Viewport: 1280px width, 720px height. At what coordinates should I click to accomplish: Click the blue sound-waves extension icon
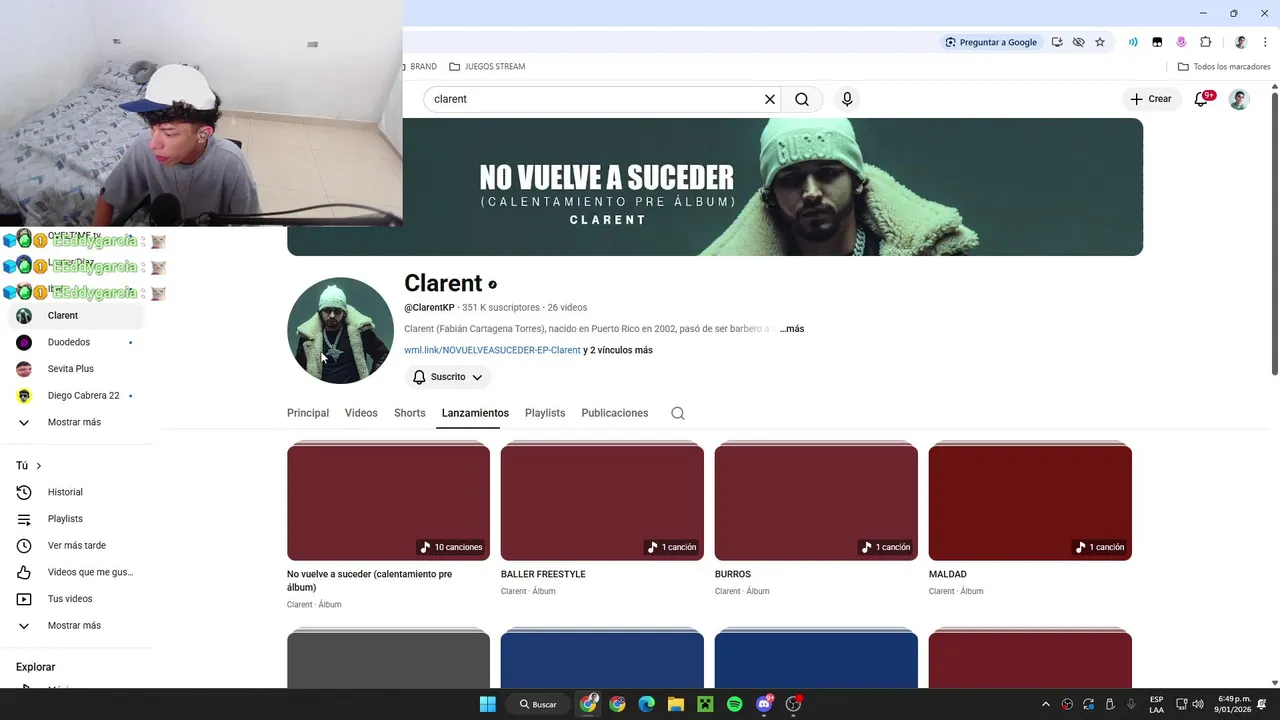(1133, 42)
